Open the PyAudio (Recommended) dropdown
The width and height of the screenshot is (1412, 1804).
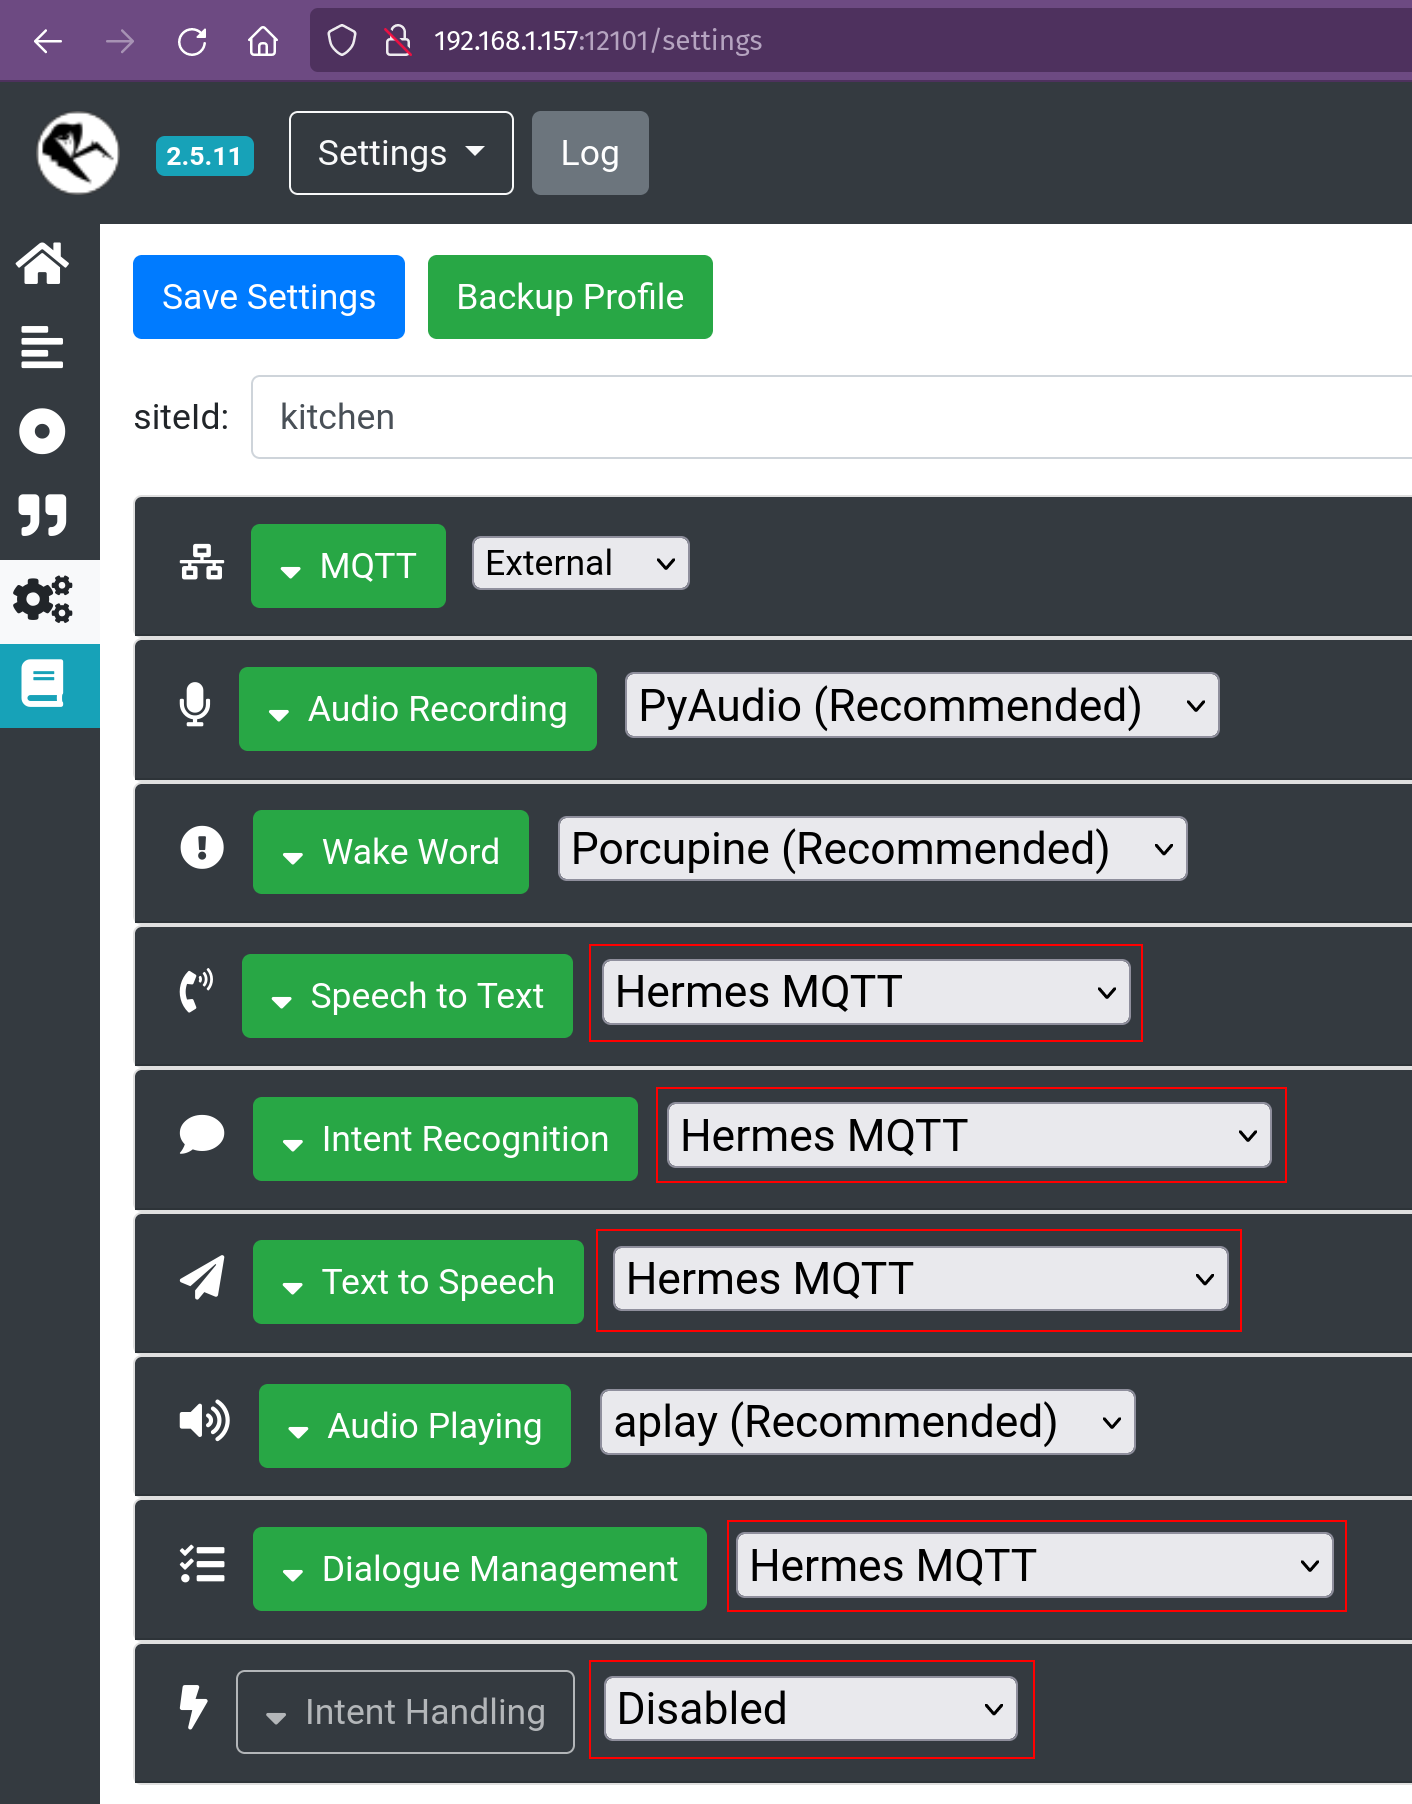point(922,705)
